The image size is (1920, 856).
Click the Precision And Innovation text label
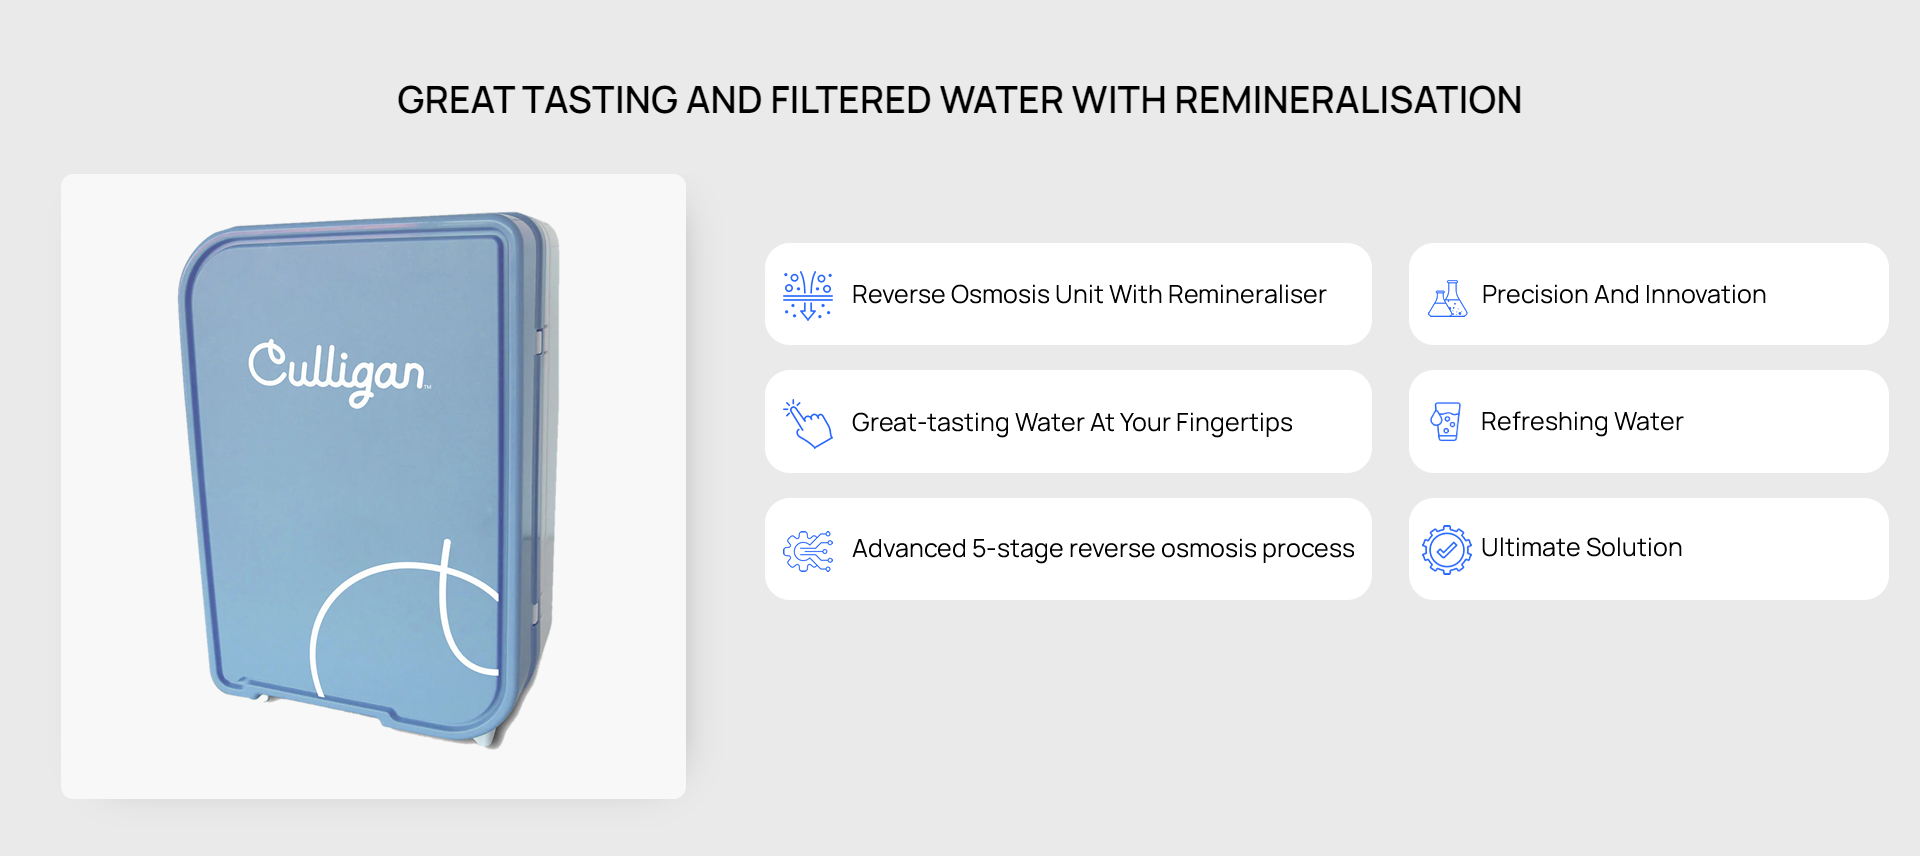pos(1624,294)
